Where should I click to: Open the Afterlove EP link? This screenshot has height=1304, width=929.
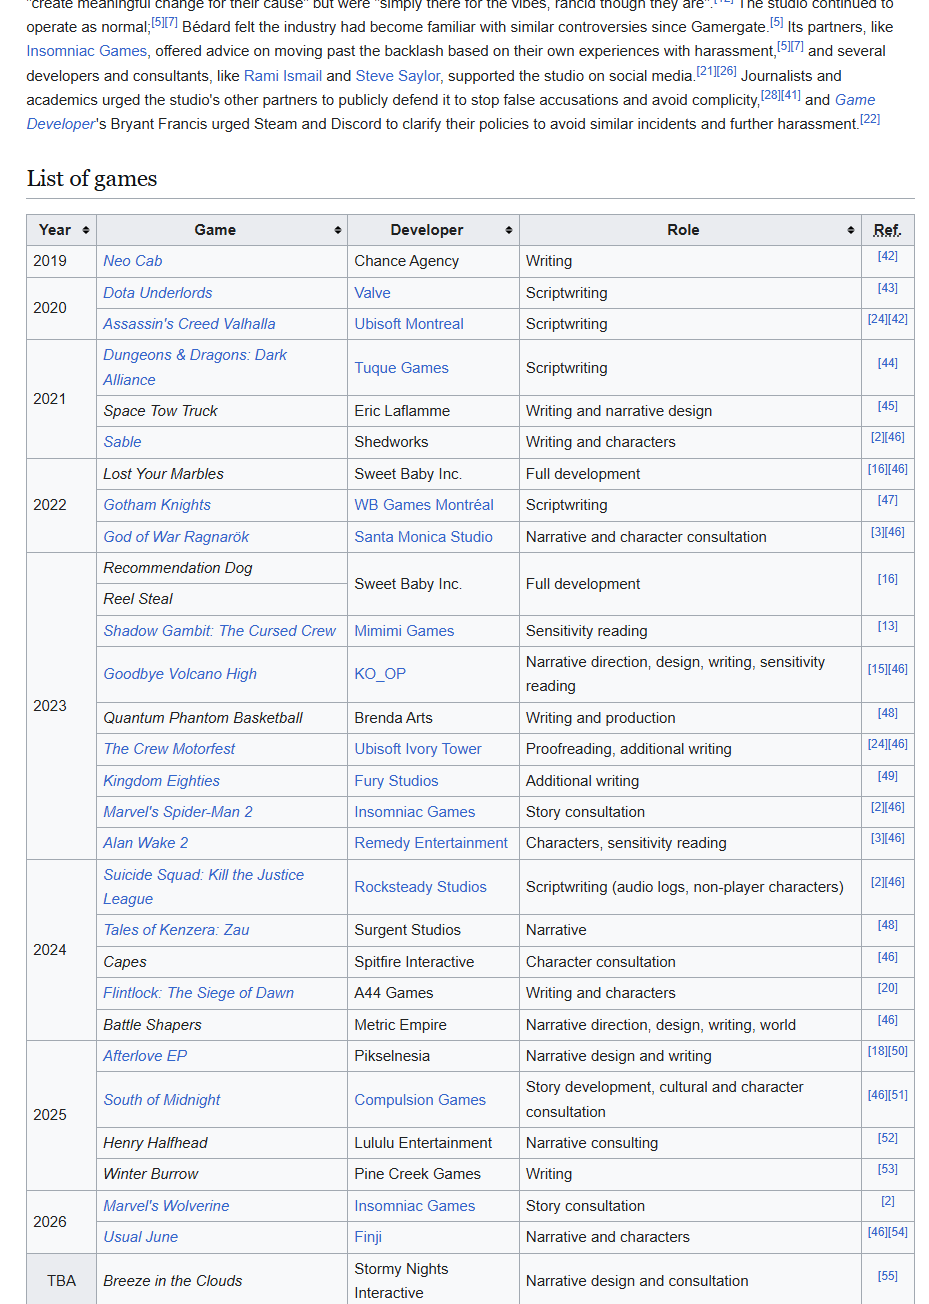coord(145,1056)
